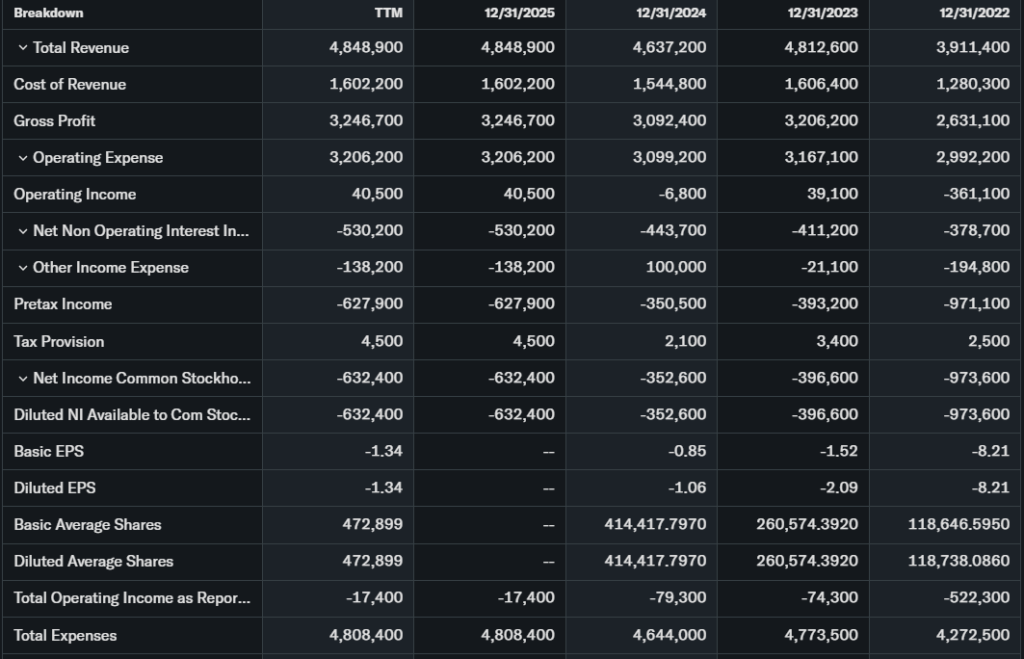Expand the Total Revenue row chevron
The image size is (1024, 659).
(22, 48)
